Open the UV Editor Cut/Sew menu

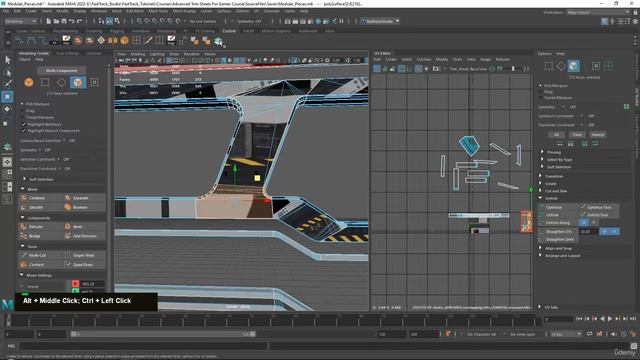[424, 60]
